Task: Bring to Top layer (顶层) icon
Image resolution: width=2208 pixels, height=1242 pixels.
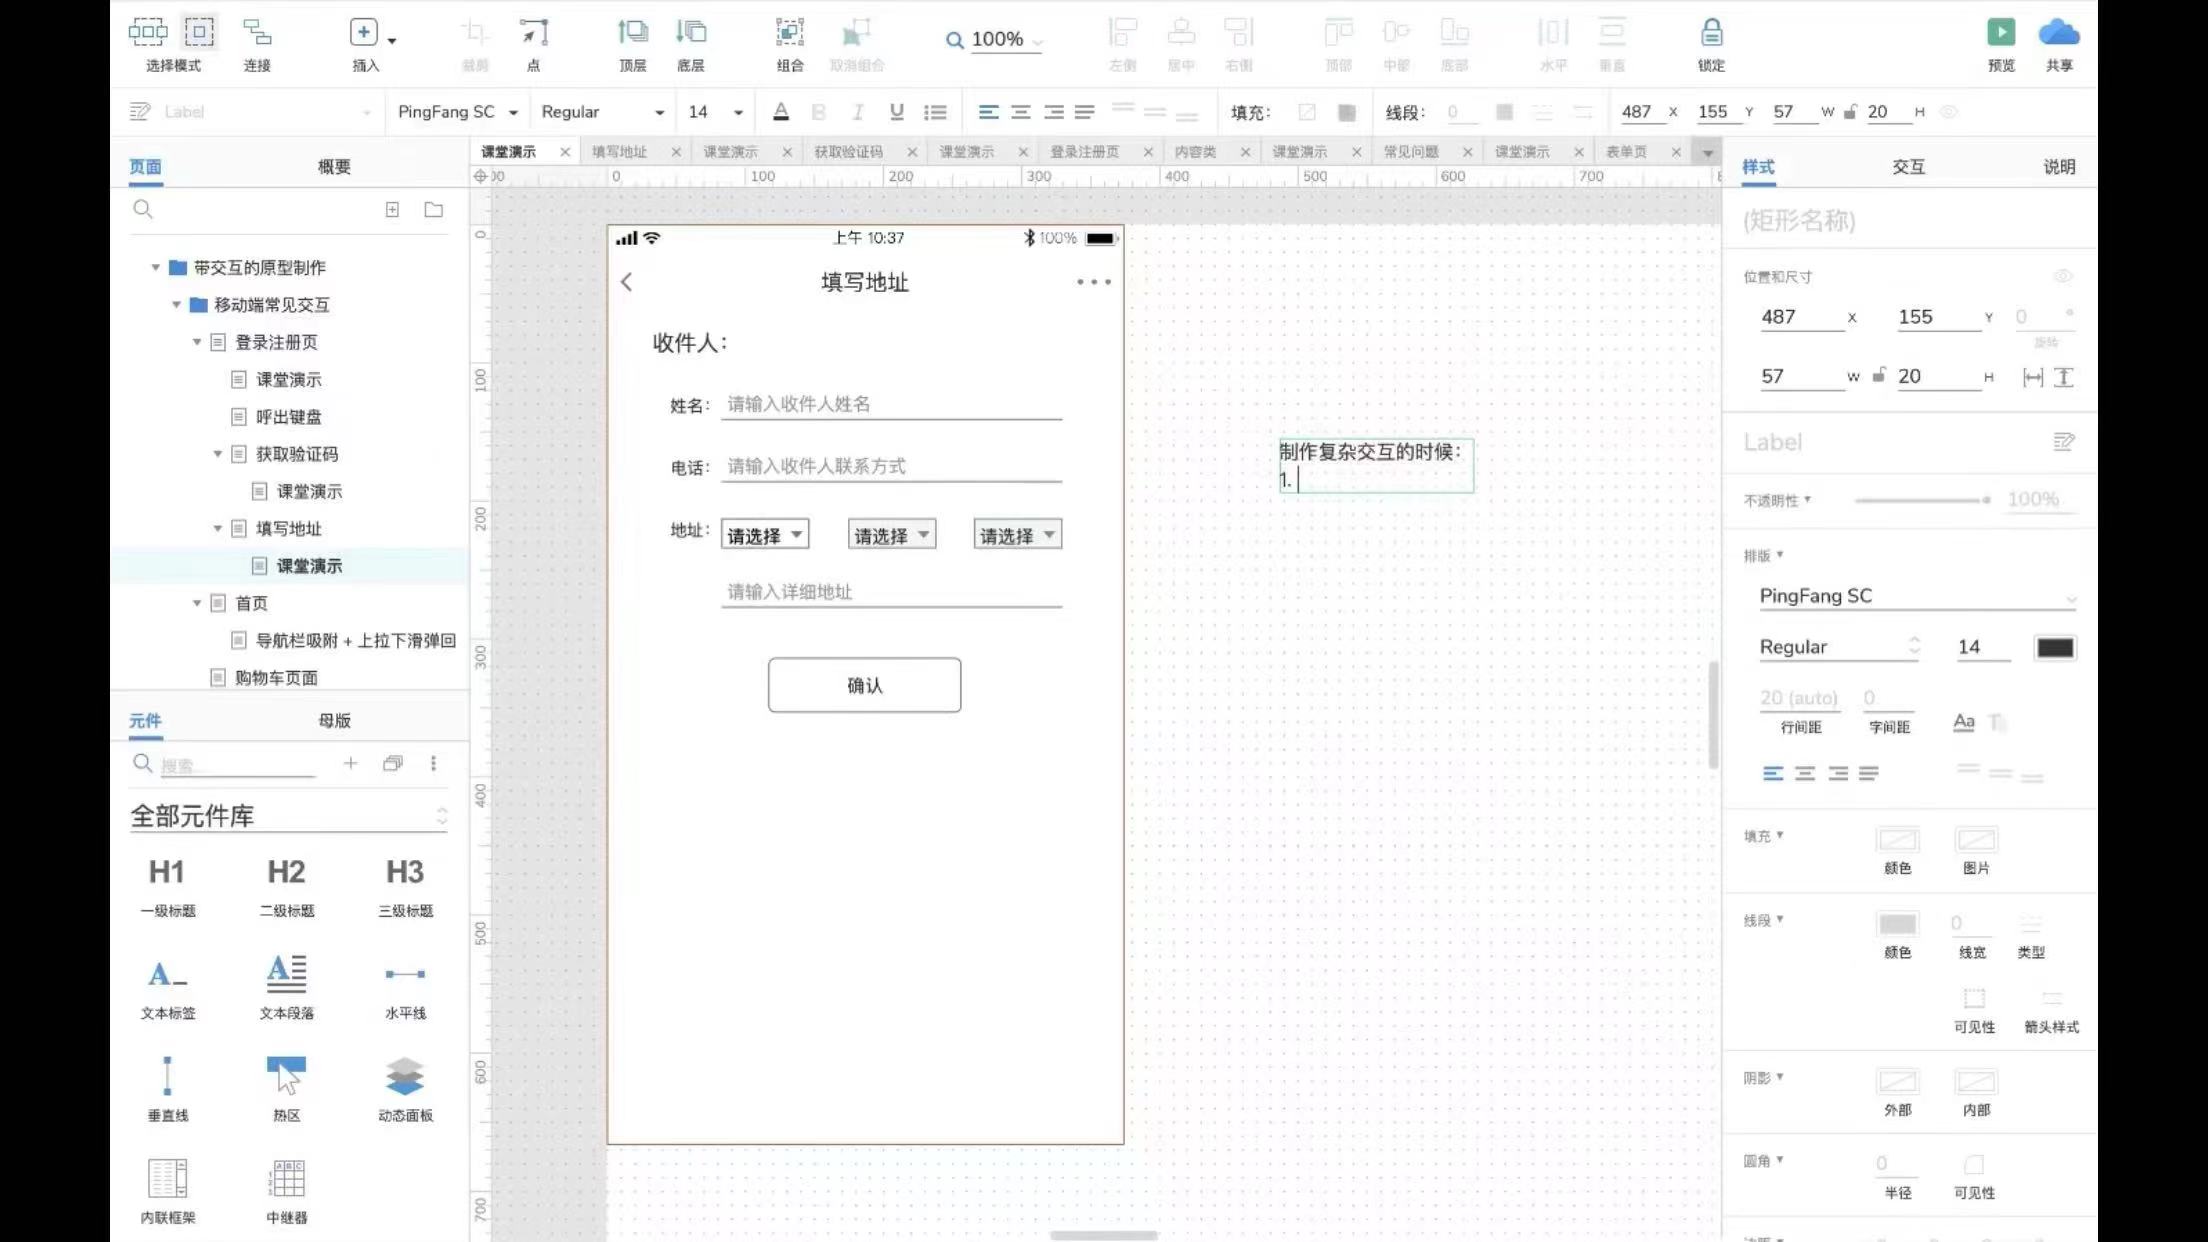Action: click(x=632, y=33)
